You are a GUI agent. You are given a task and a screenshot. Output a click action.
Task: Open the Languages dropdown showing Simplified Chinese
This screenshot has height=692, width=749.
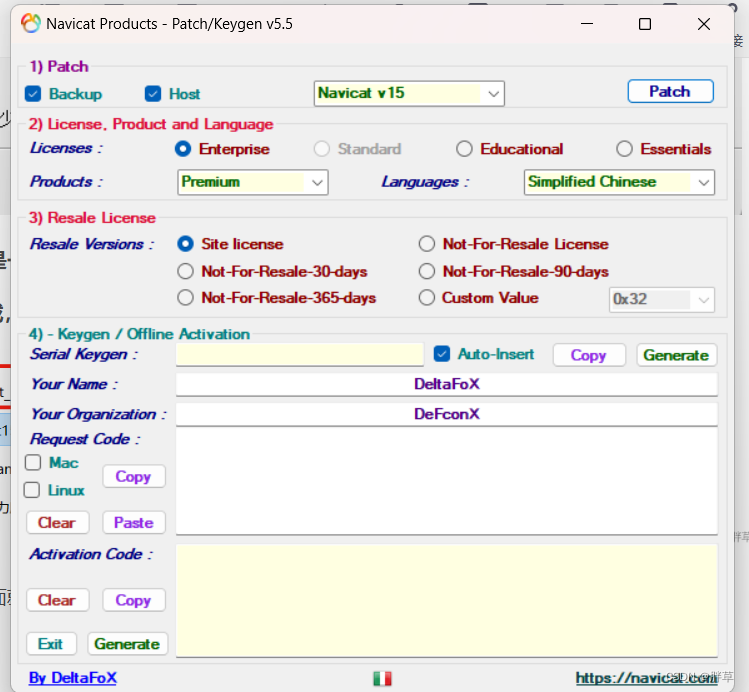[x=619, y=182]
